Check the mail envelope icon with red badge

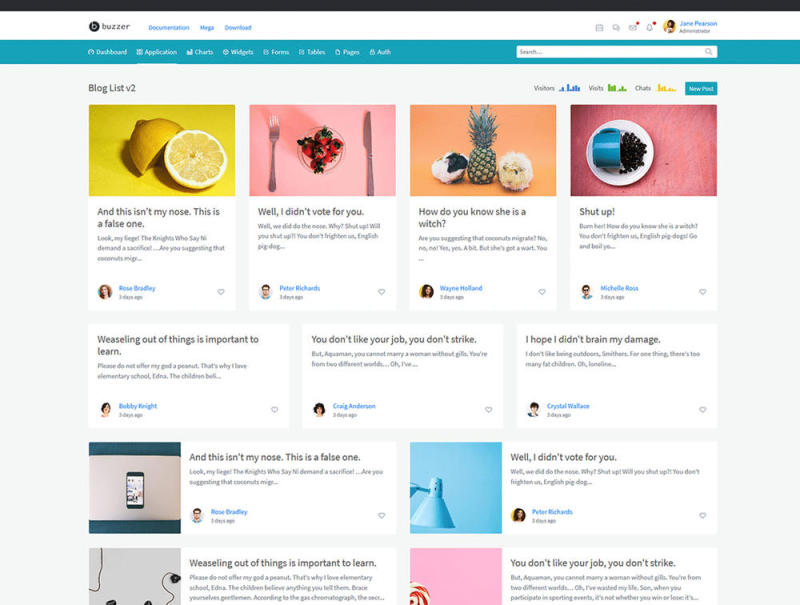tap(633, 27)
